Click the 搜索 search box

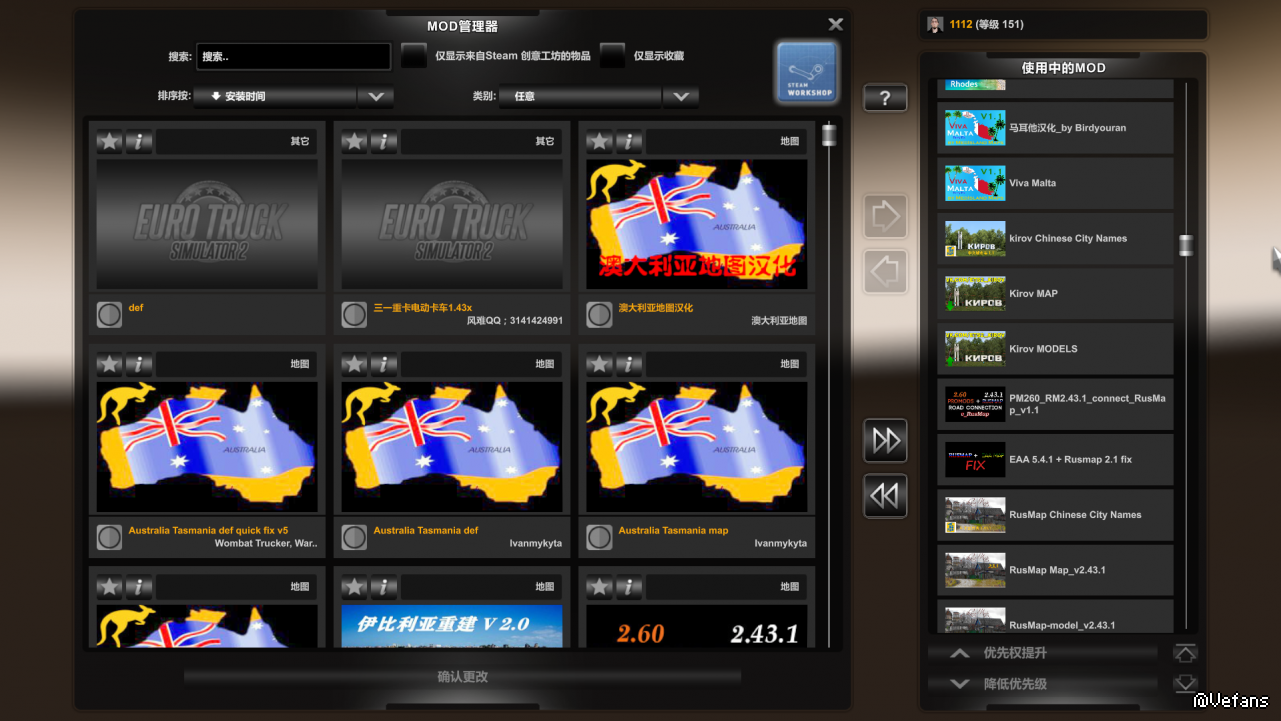(x=293, y=57)
